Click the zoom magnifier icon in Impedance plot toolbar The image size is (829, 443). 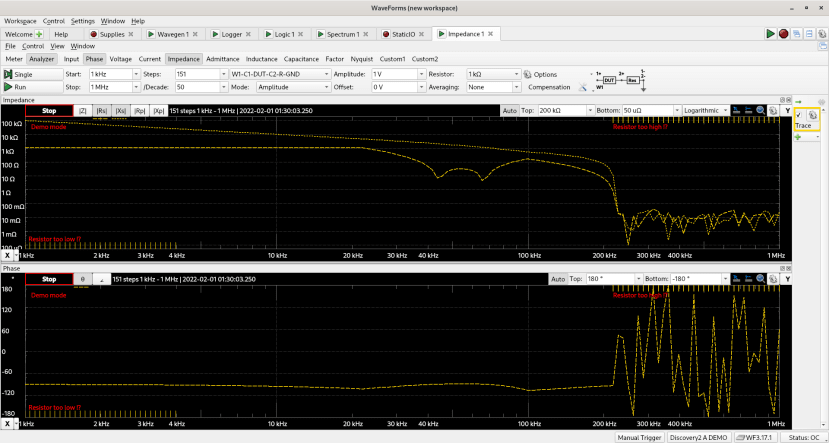760,110
